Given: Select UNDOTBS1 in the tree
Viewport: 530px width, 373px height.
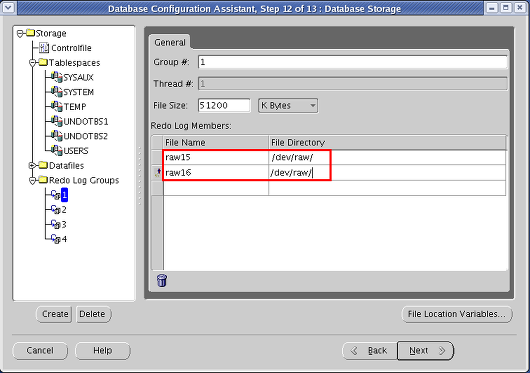Looking at the screenshot, I should click(x=86, y=121).
